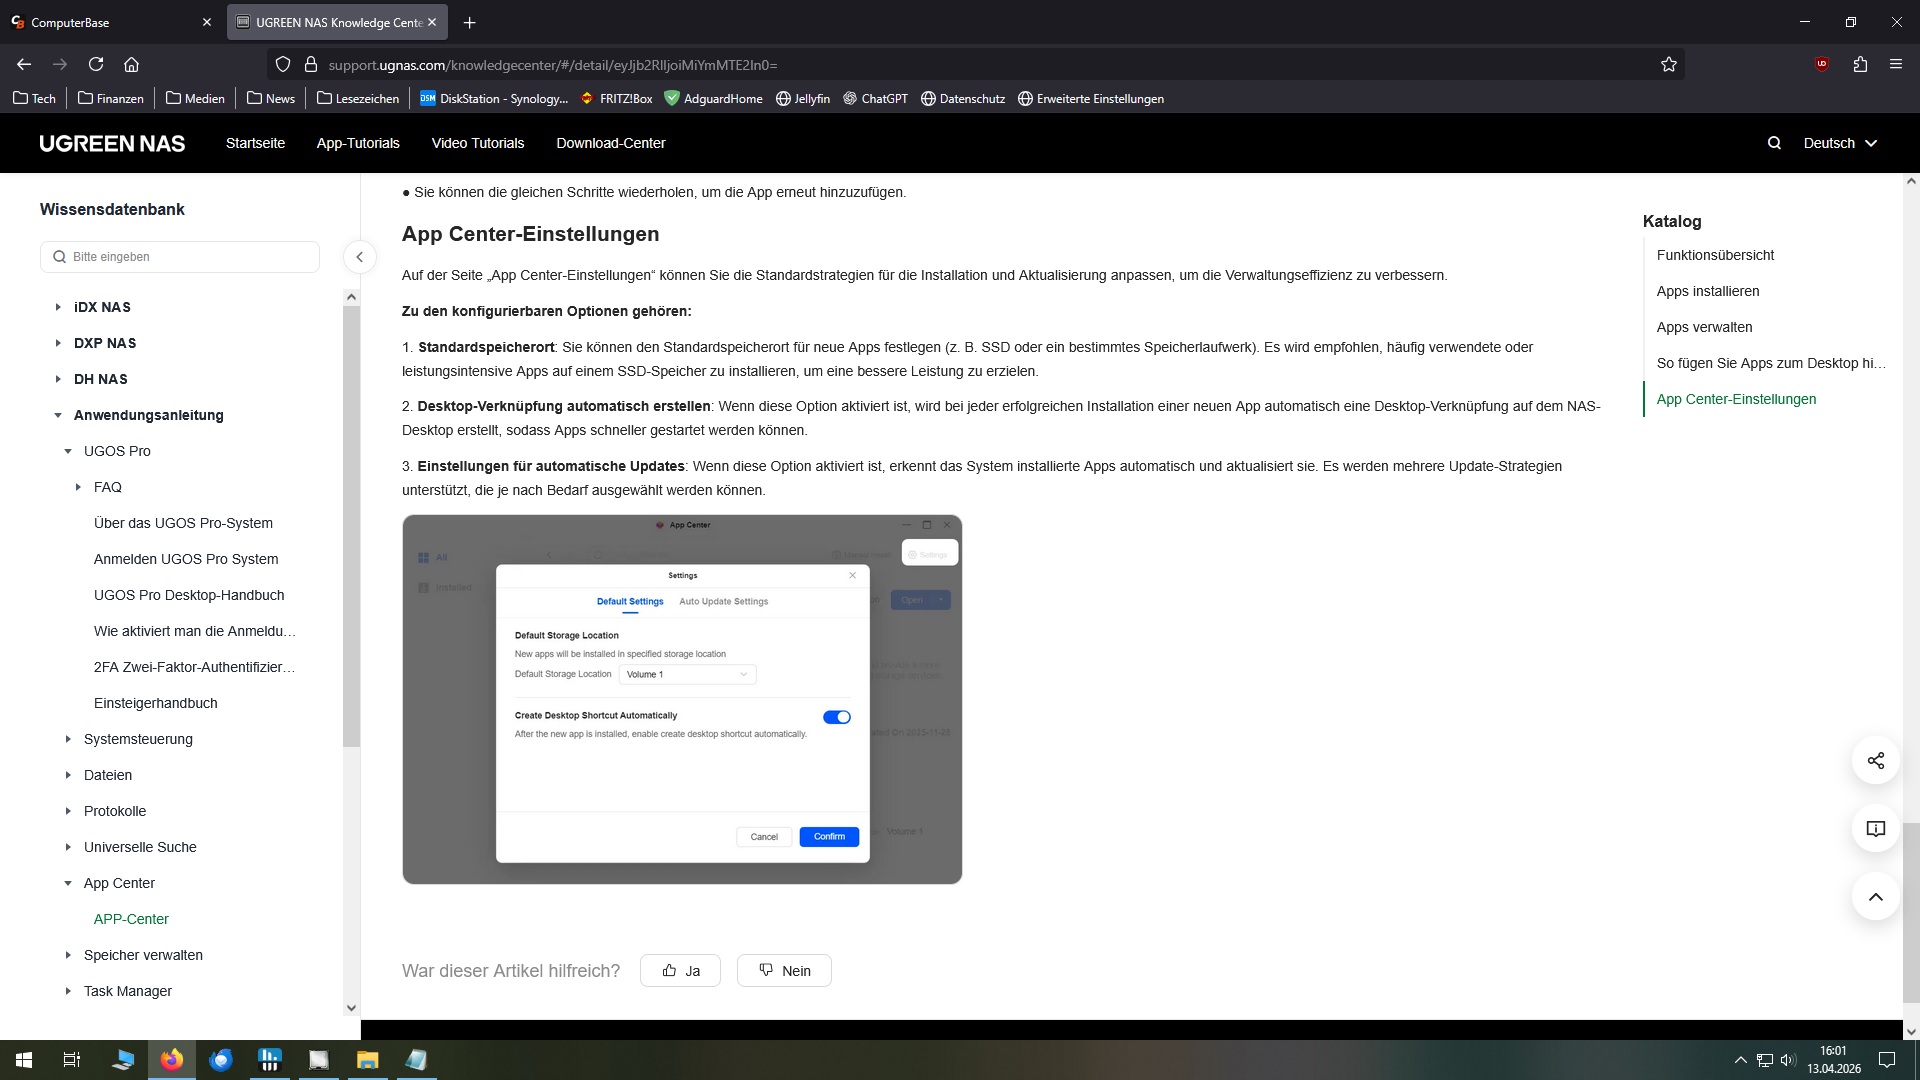Reload the page with refresh icon

point(96,65)
